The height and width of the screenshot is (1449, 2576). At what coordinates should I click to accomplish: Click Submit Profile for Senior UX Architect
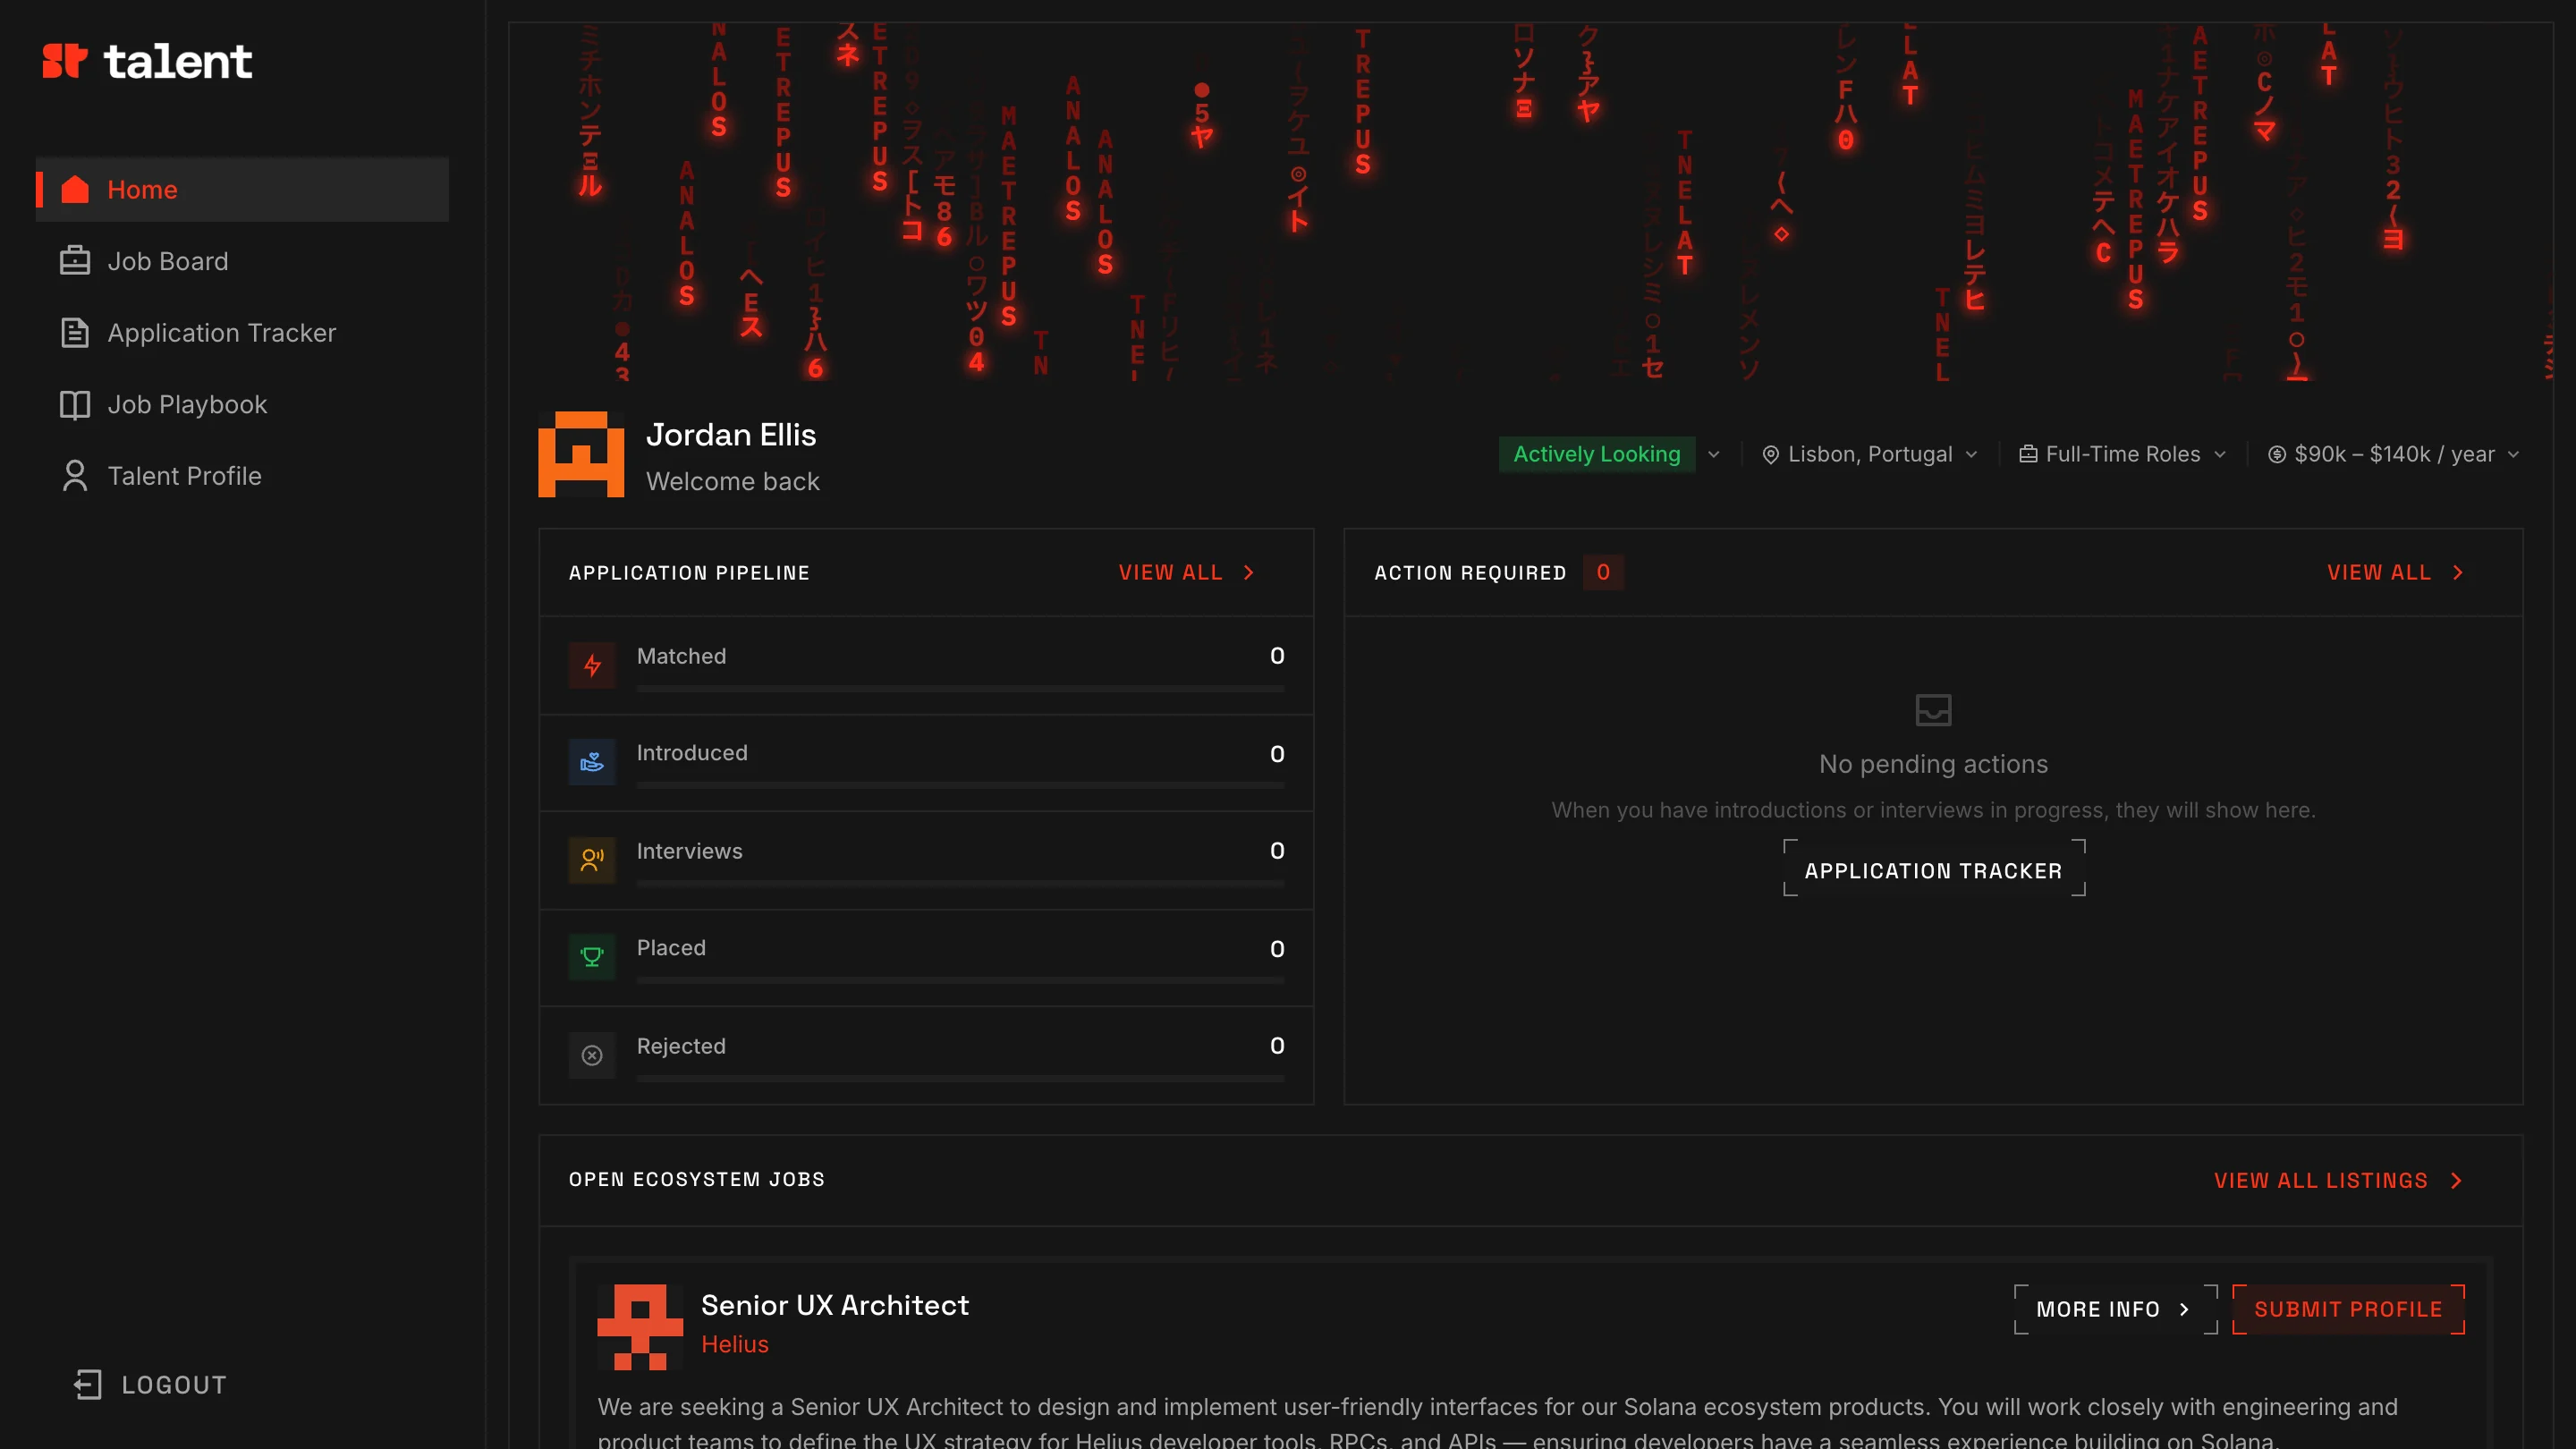click(2348, 1309)
